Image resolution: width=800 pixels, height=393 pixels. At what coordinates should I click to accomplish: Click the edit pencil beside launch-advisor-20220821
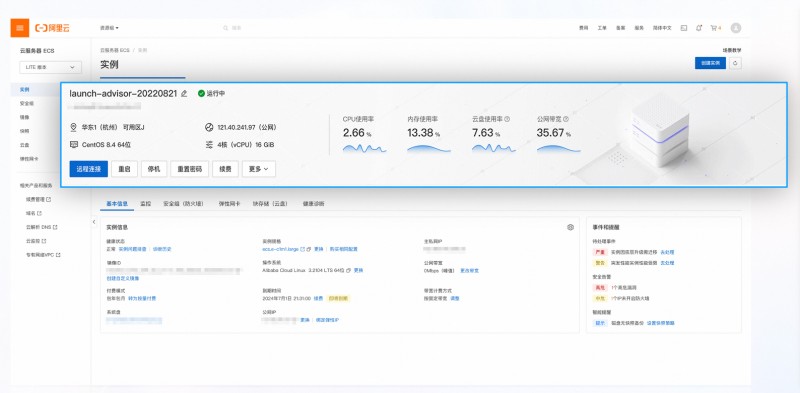pos(184,94)
